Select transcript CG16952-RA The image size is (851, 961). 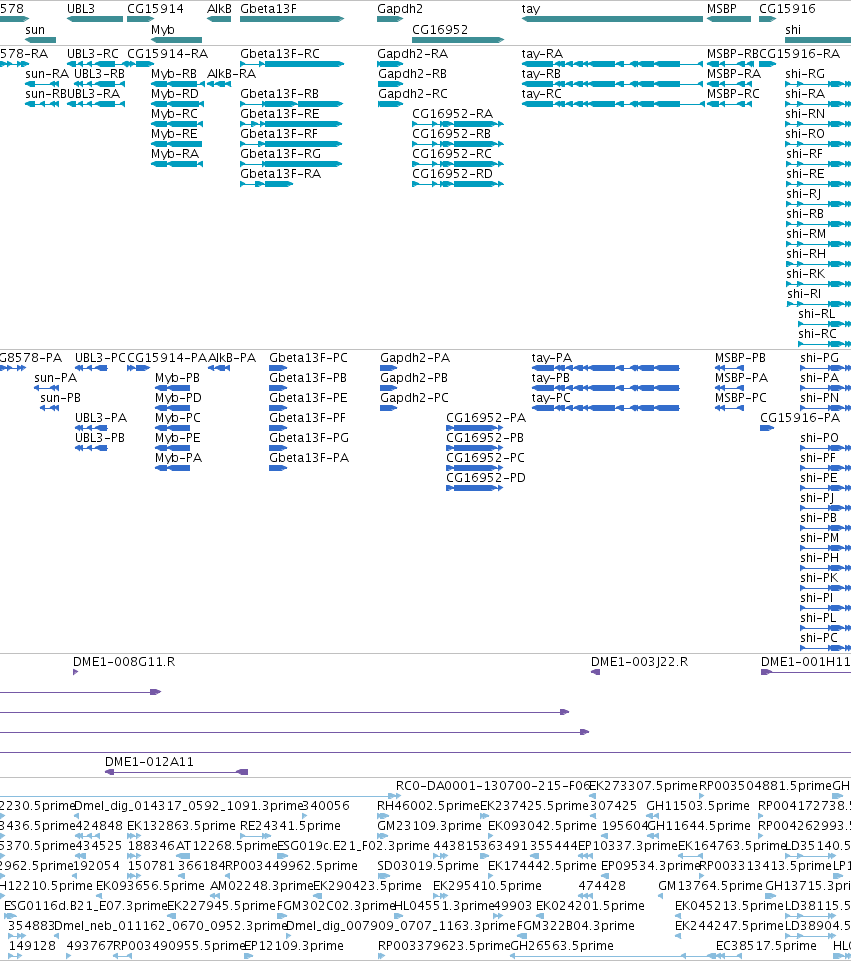click(x=458, y=124)
